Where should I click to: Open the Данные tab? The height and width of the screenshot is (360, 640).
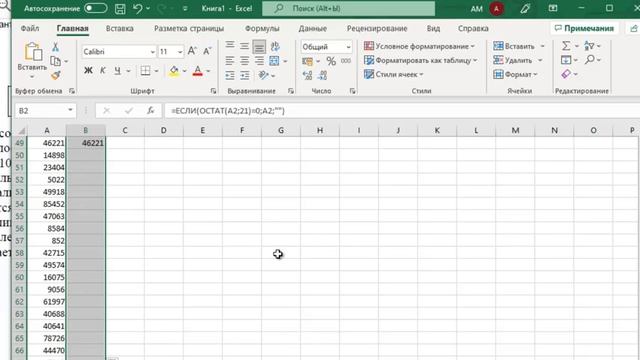coord(313,28)
